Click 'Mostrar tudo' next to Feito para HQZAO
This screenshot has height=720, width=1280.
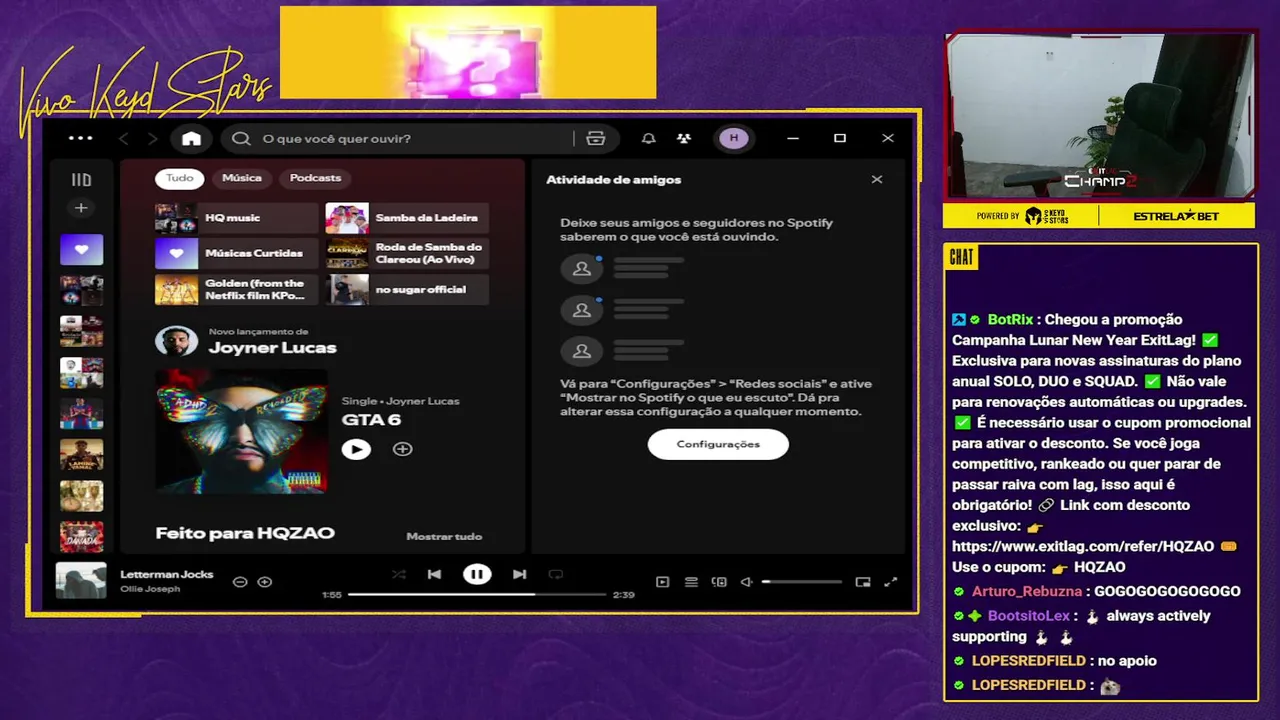point(444,536)
